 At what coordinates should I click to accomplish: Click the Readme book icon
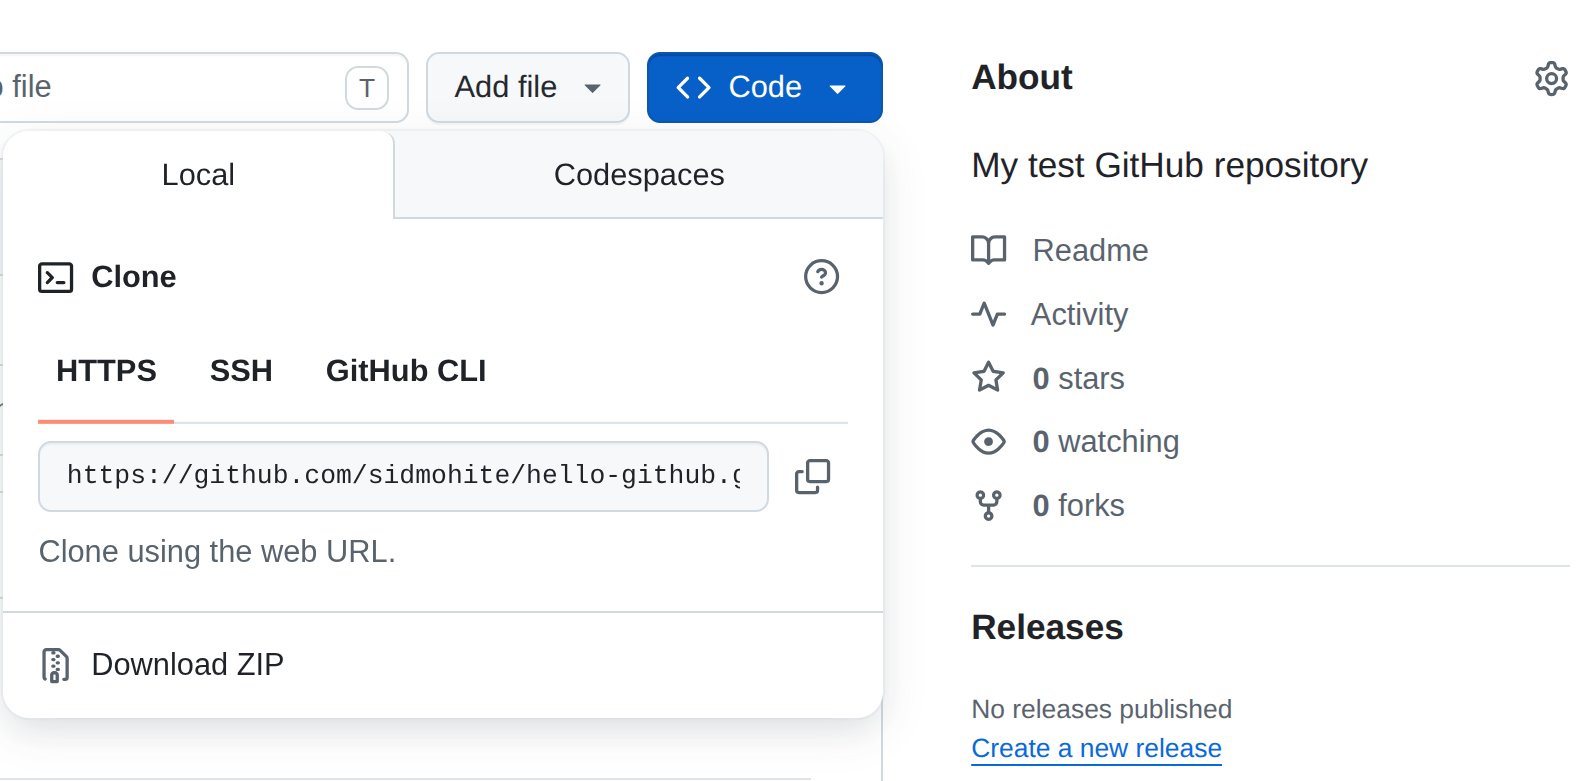[989, 250]
